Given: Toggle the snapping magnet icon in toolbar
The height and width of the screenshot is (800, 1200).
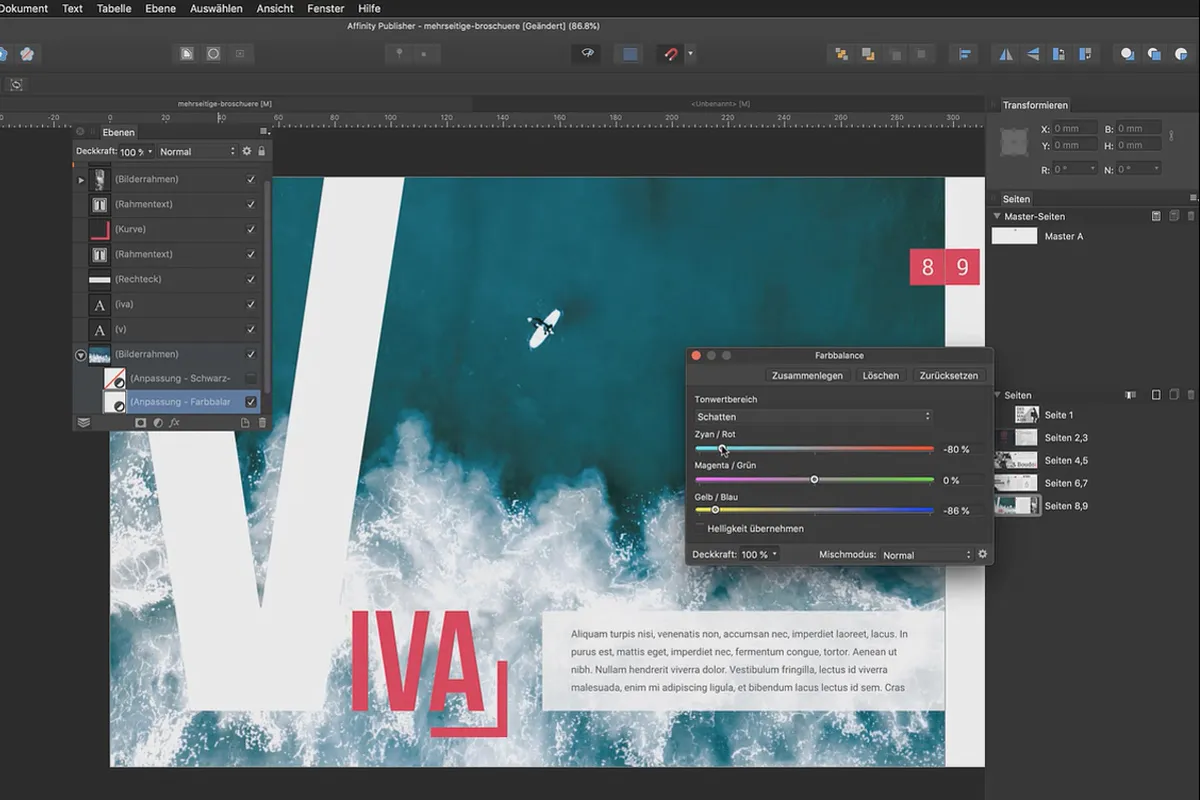Looking at the screenshot, I should [669, 54].
